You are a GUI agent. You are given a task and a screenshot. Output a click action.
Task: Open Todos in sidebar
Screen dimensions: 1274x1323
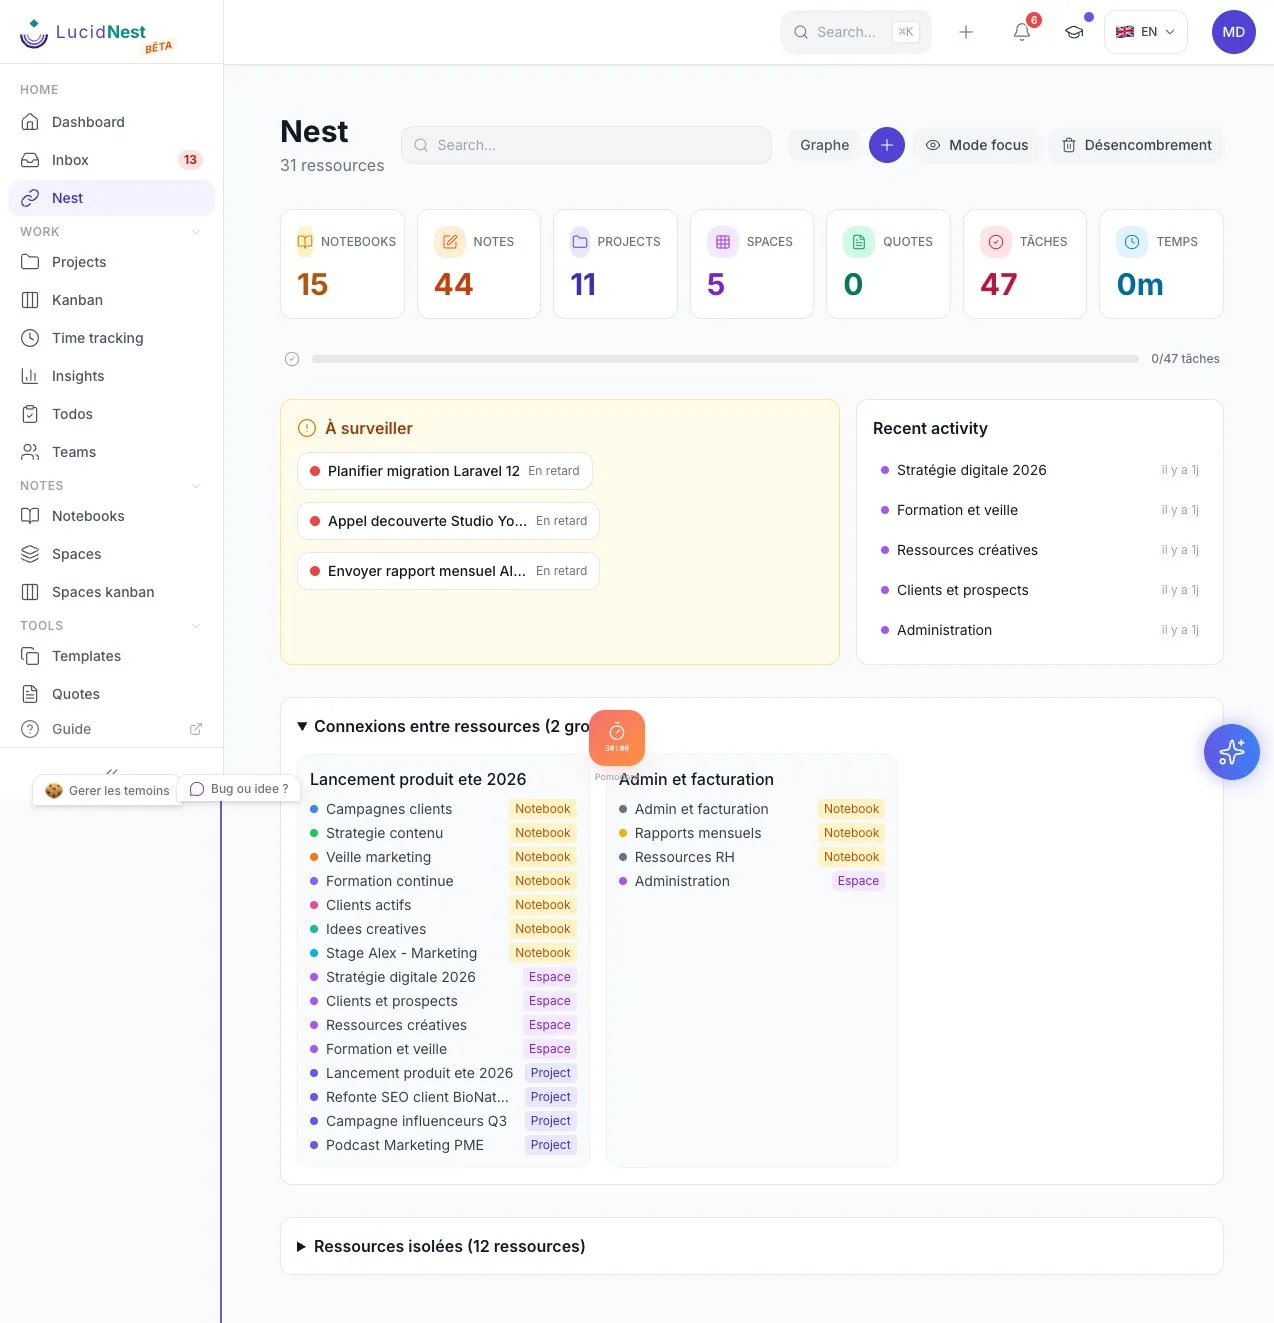coord(111,414)
